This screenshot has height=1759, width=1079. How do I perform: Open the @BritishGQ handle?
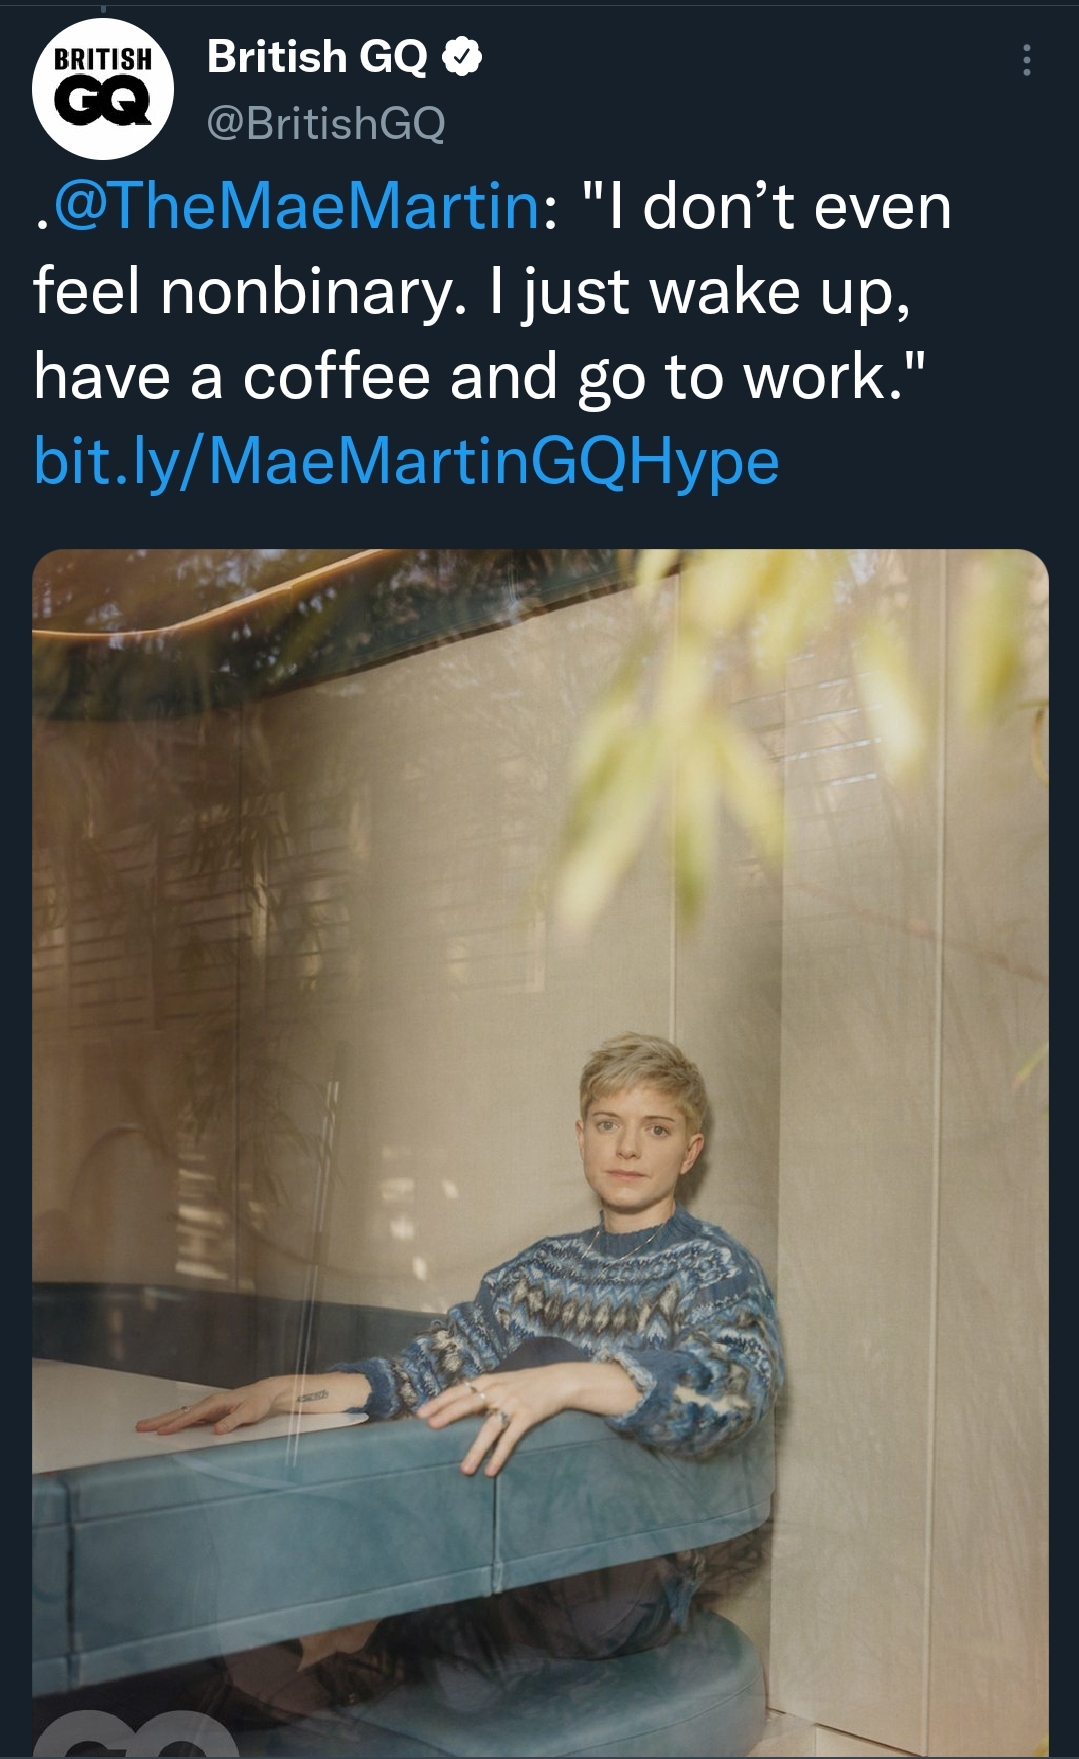coord(326,123)
